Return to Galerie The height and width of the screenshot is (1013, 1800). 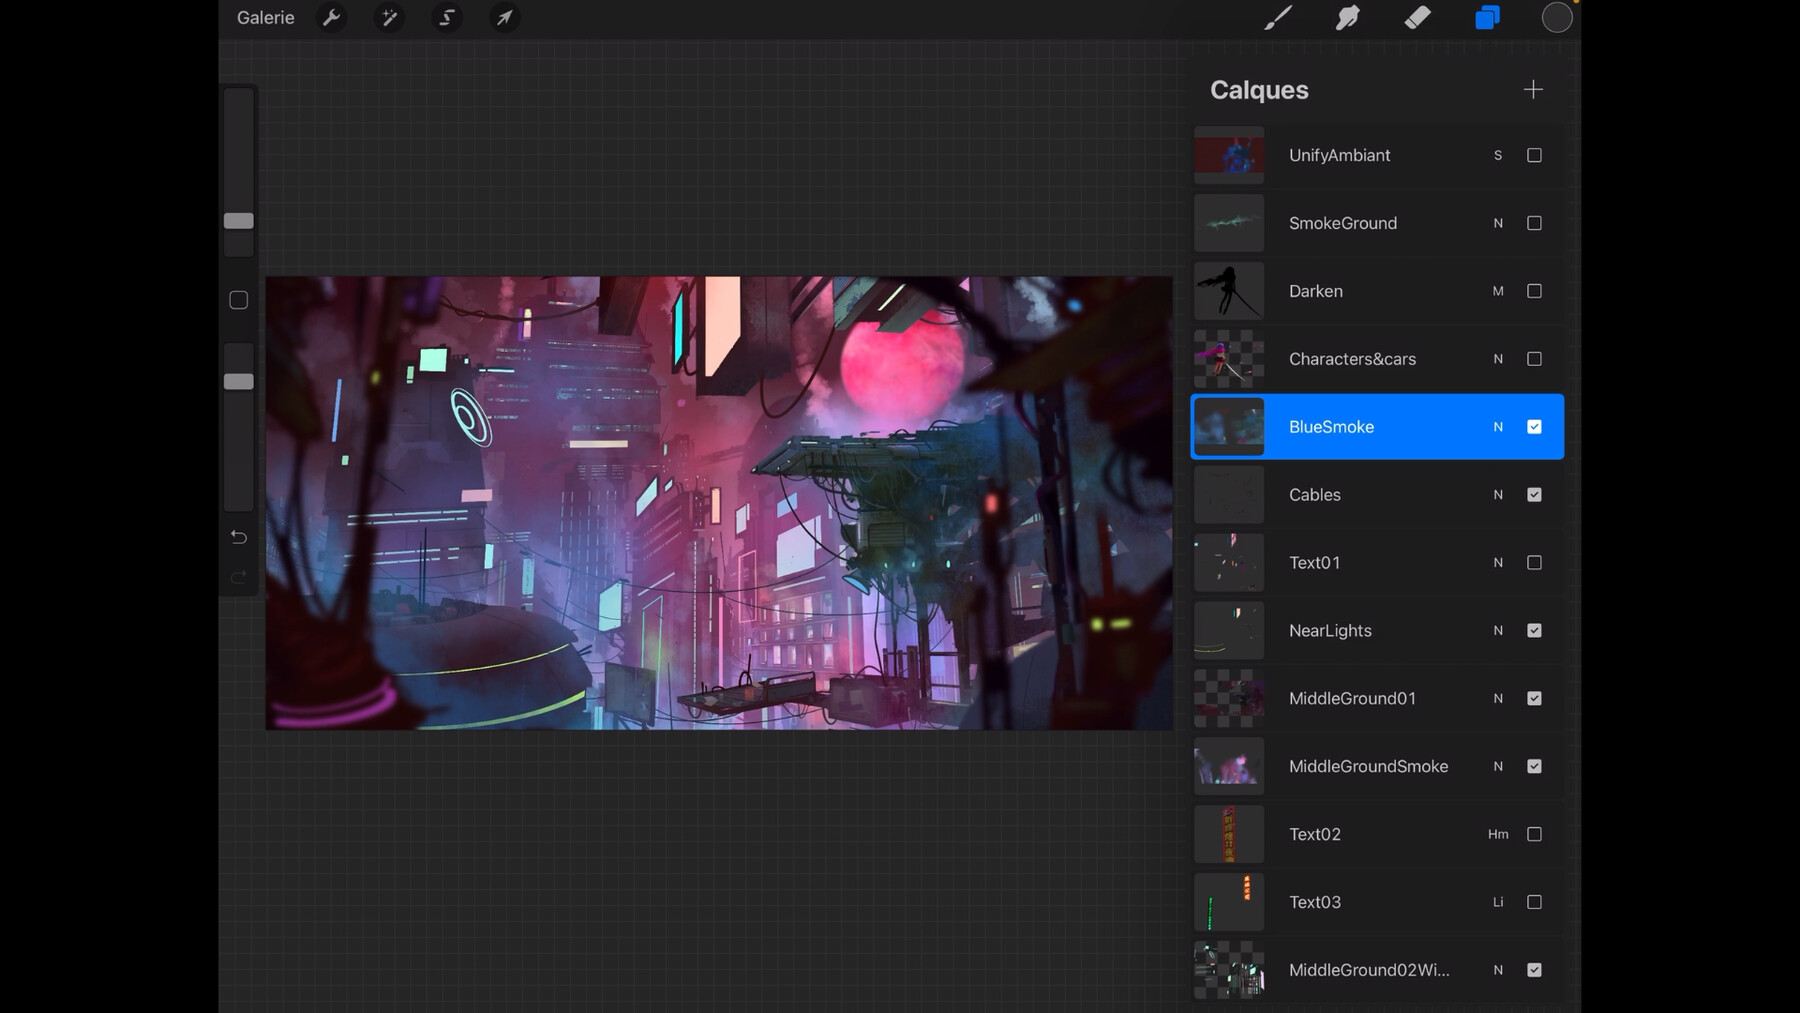(x=266, y=18)
